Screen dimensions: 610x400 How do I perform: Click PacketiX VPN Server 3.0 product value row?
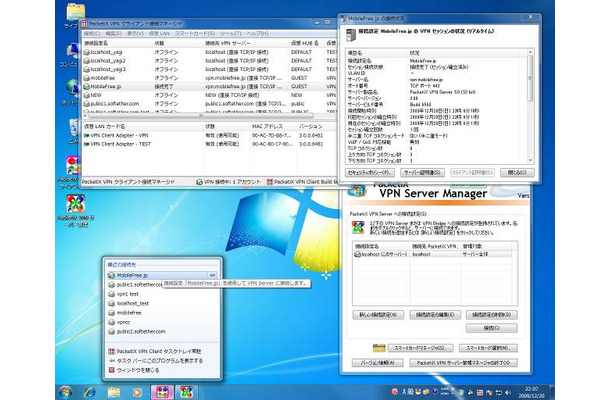coord(443,92)
